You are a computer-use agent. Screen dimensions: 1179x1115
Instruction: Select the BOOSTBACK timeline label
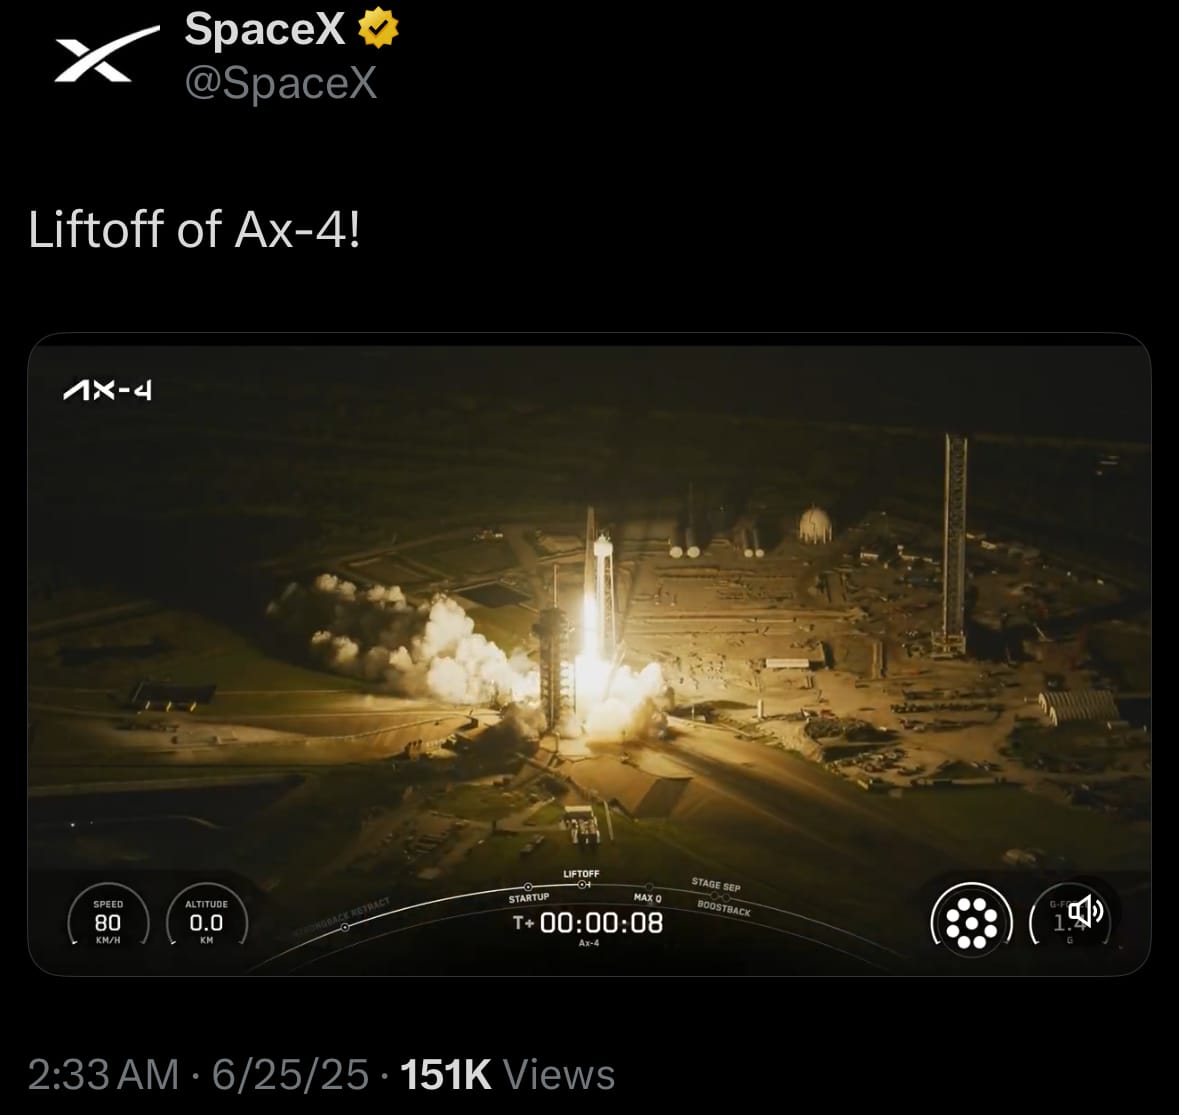tap(723, 907)
